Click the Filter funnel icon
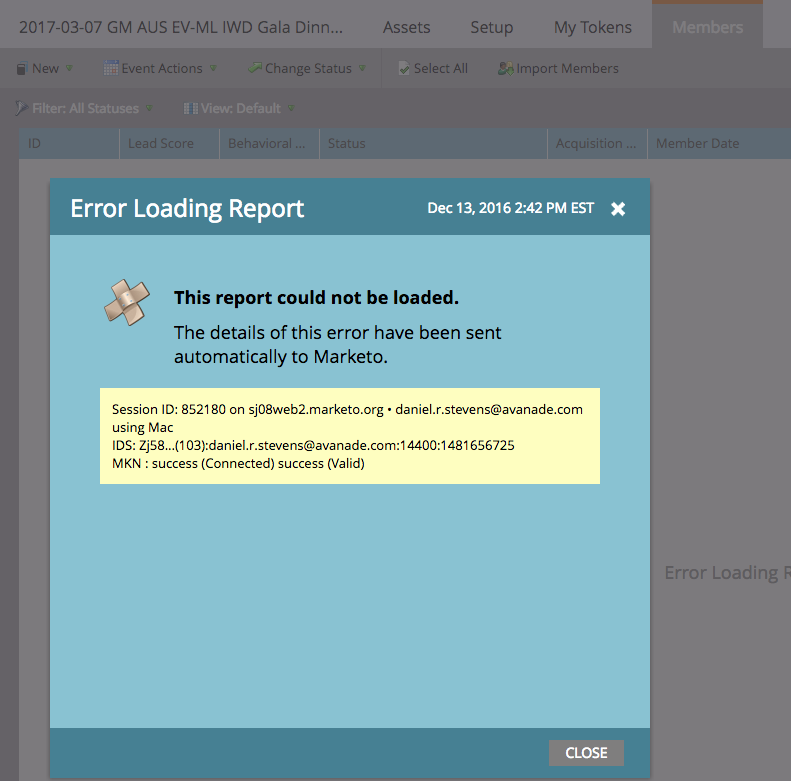 pyautogui.click(x=21, y=108)
